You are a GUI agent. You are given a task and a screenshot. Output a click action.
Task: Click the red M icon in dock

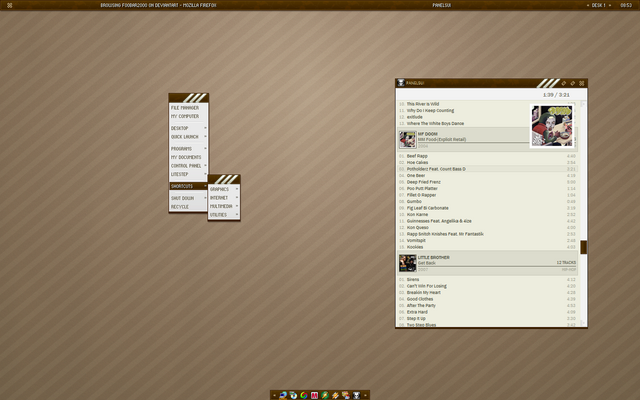[315, 395]
